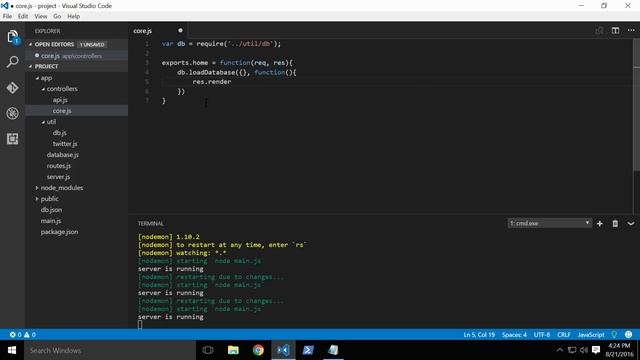This screenshot has width=640, height=360.
Task: Change line endings via CRLF
Action: coord(564,335)
